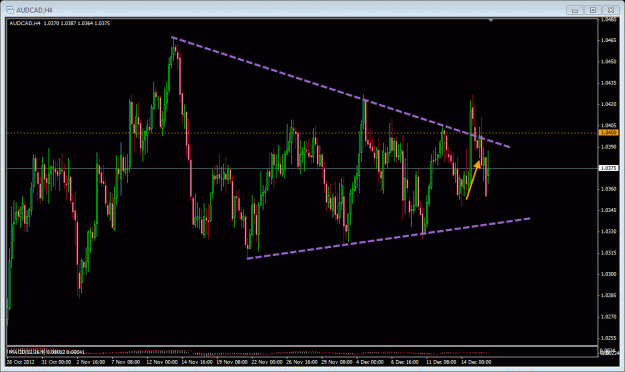625x372 pixels.
Task: Click the 12 Nov 00:00 time label
Action: 162,362
